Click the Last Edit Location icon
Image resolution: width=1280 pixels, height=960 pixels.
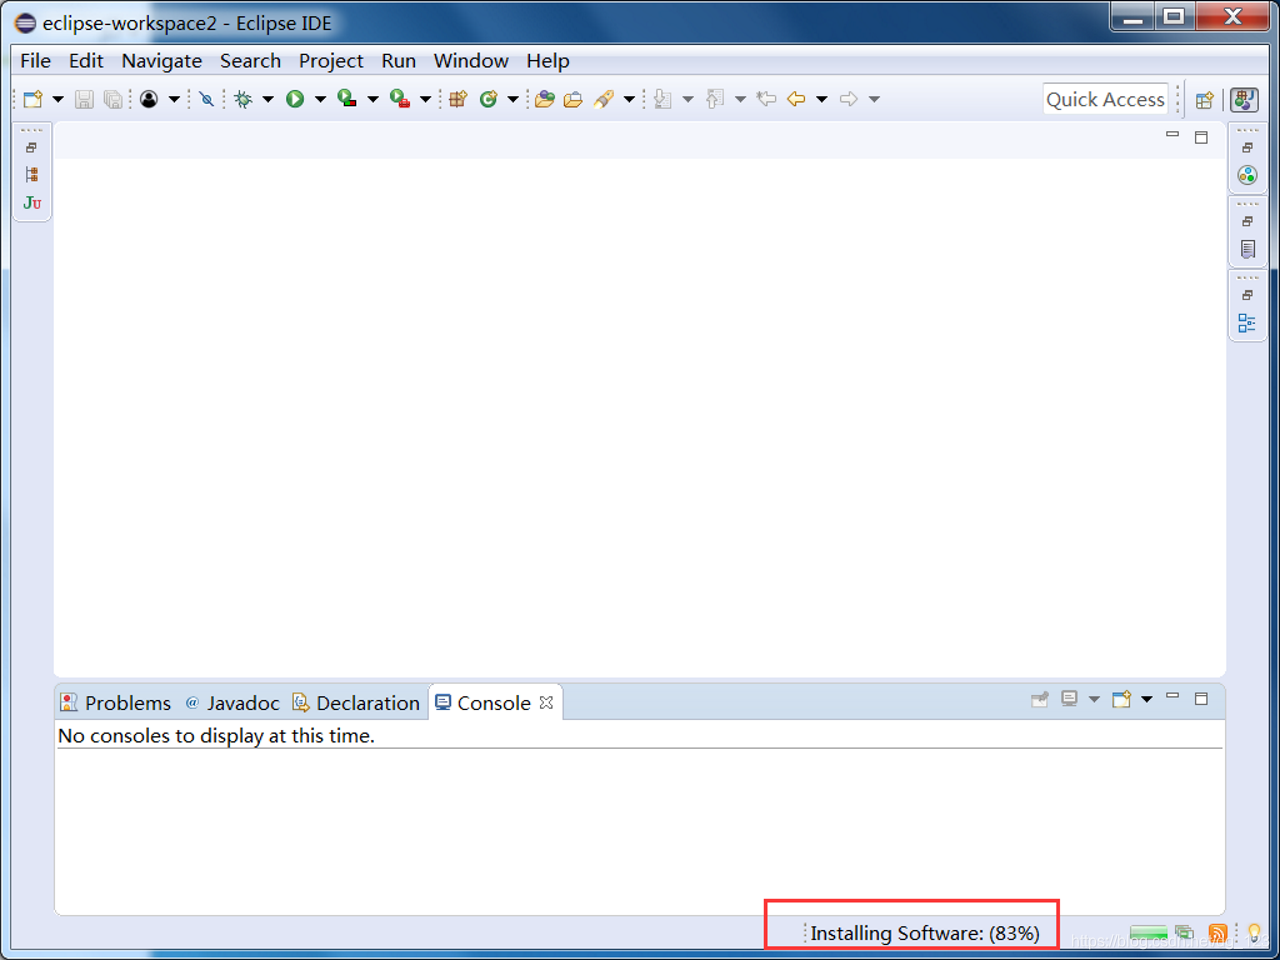[767, 99]
